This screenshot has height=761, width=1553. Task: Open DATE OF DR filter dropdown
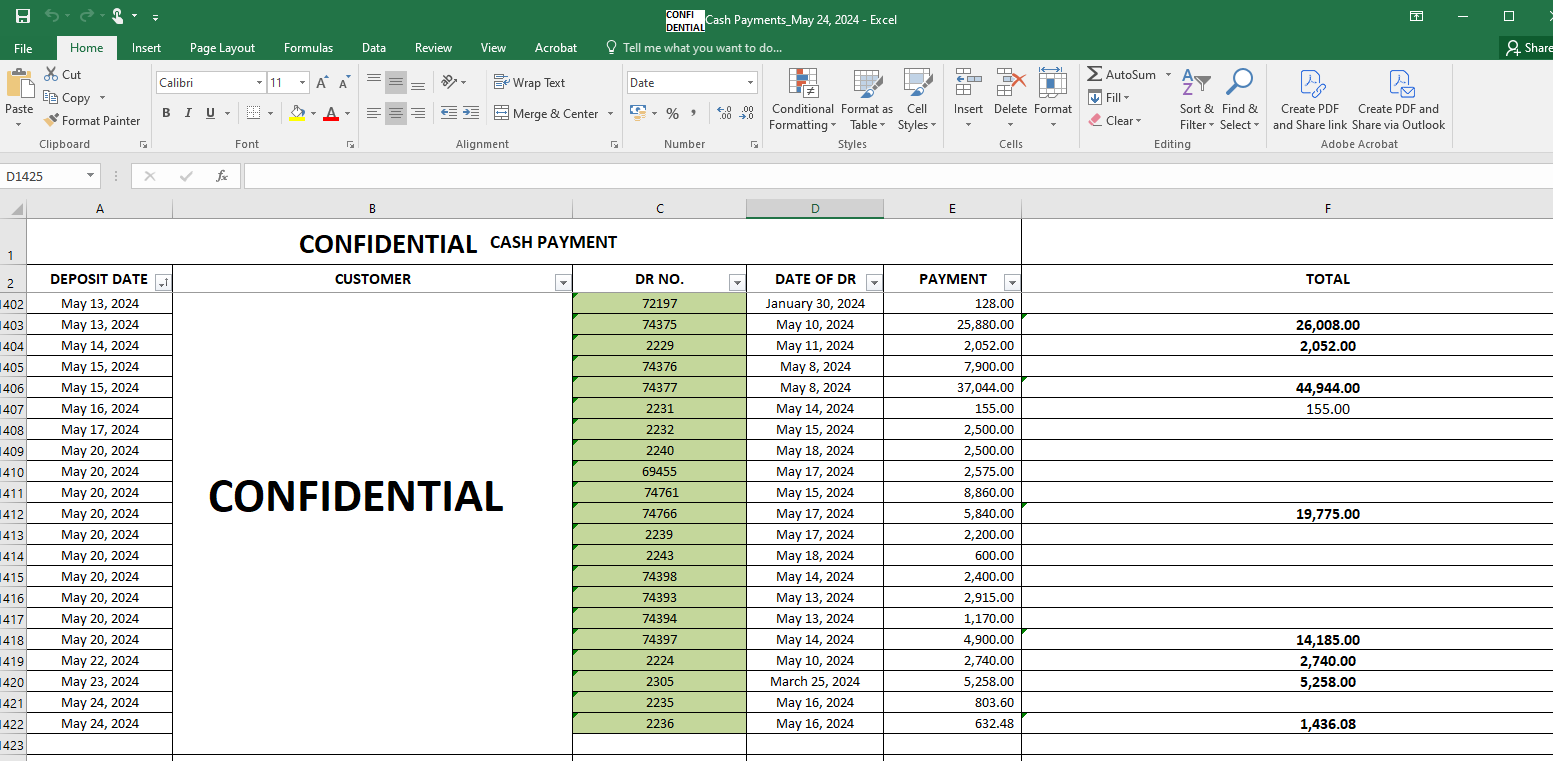click(874, 282)
